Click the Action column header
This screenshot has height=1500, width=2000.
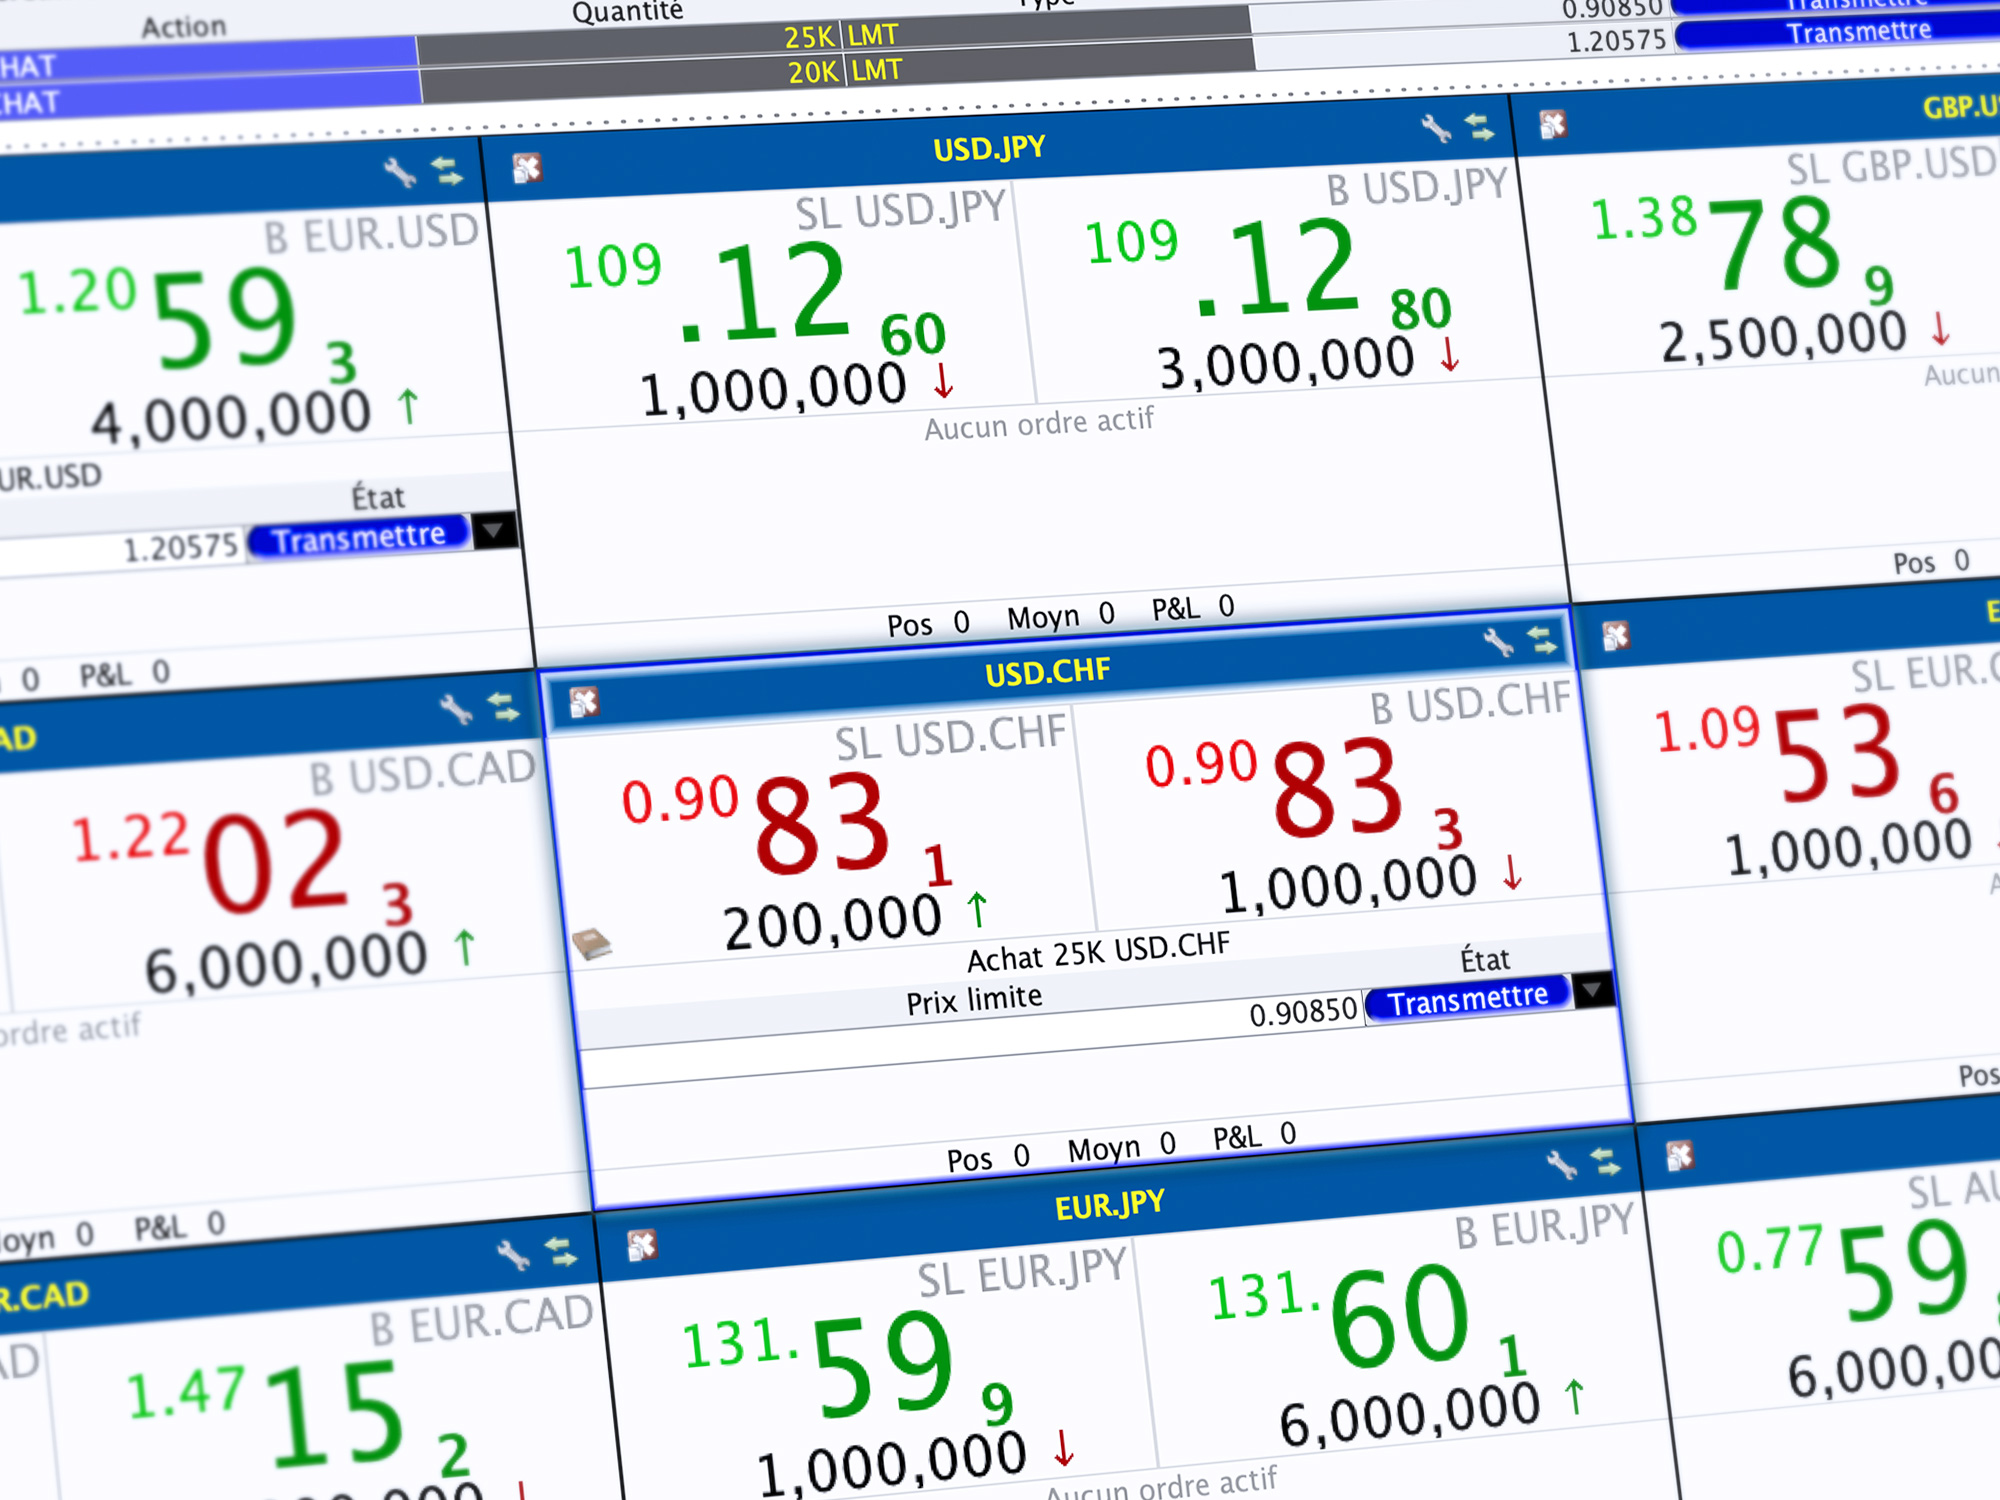point(184,27)
